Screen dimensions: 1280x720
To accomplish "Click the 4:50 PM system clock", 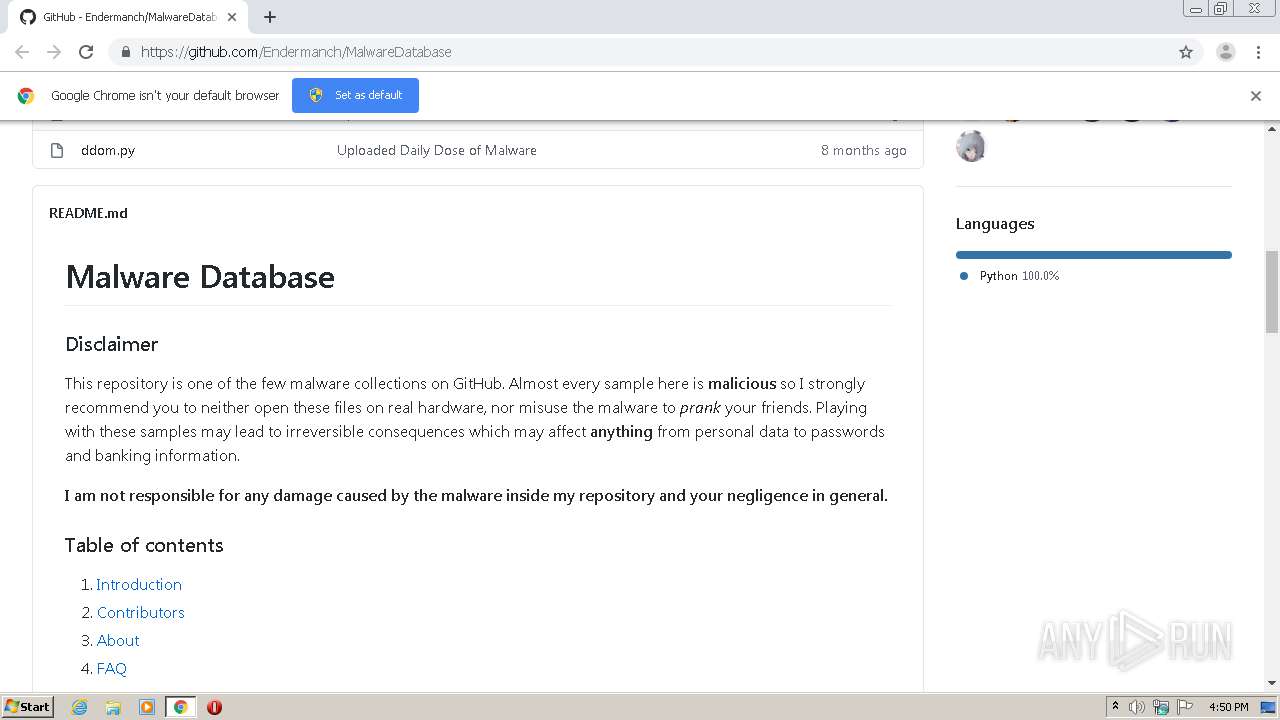I will pos(1228,707).
